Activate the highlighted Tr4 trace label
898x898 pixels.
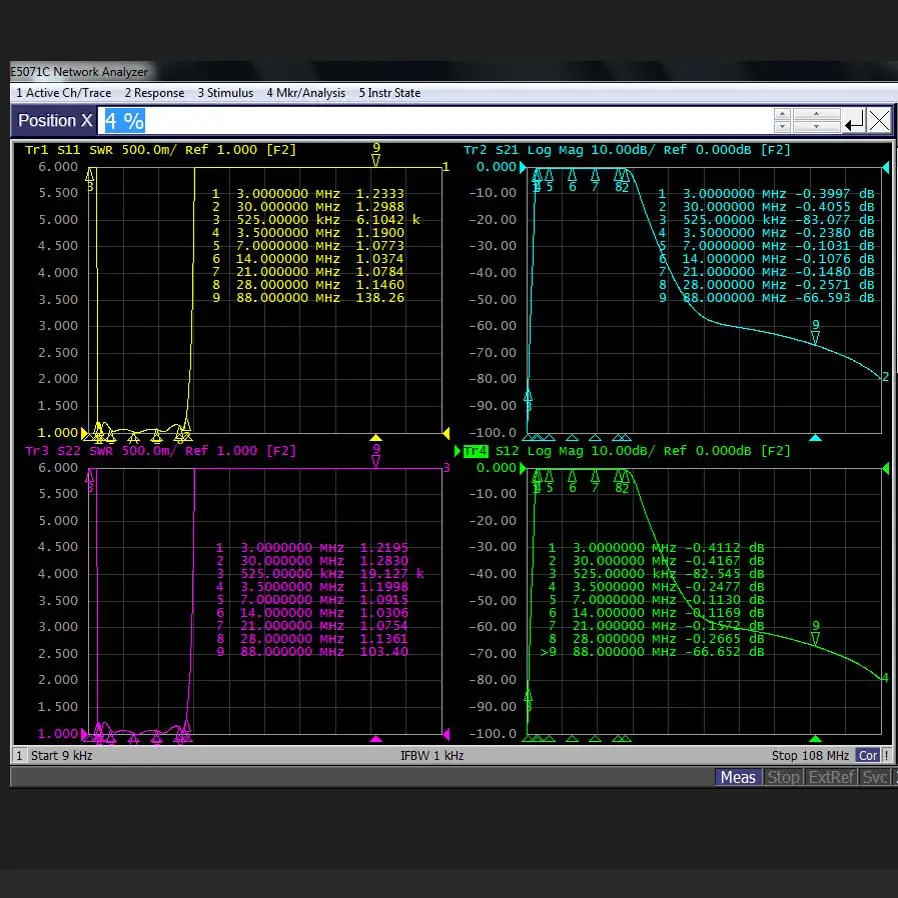(x=476, y=451)
